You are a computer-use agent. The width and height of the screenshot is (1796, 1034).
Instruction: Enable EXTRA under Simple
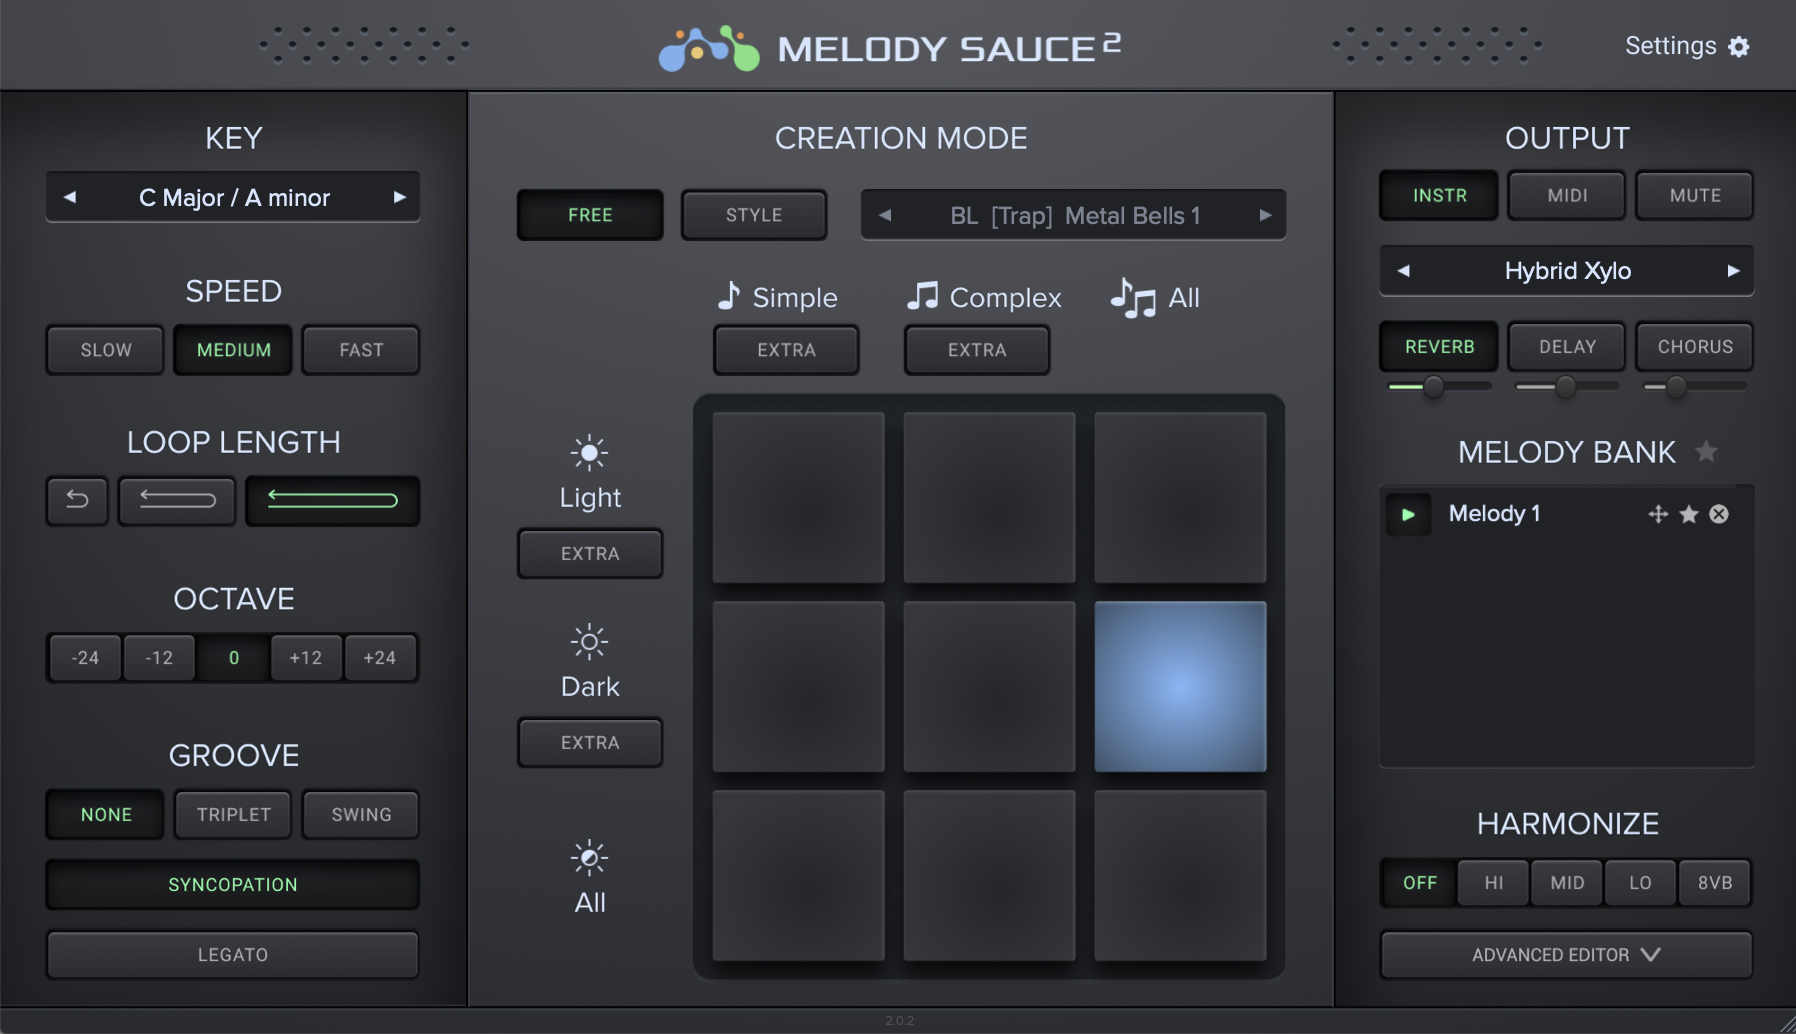(x=786, y=350)
